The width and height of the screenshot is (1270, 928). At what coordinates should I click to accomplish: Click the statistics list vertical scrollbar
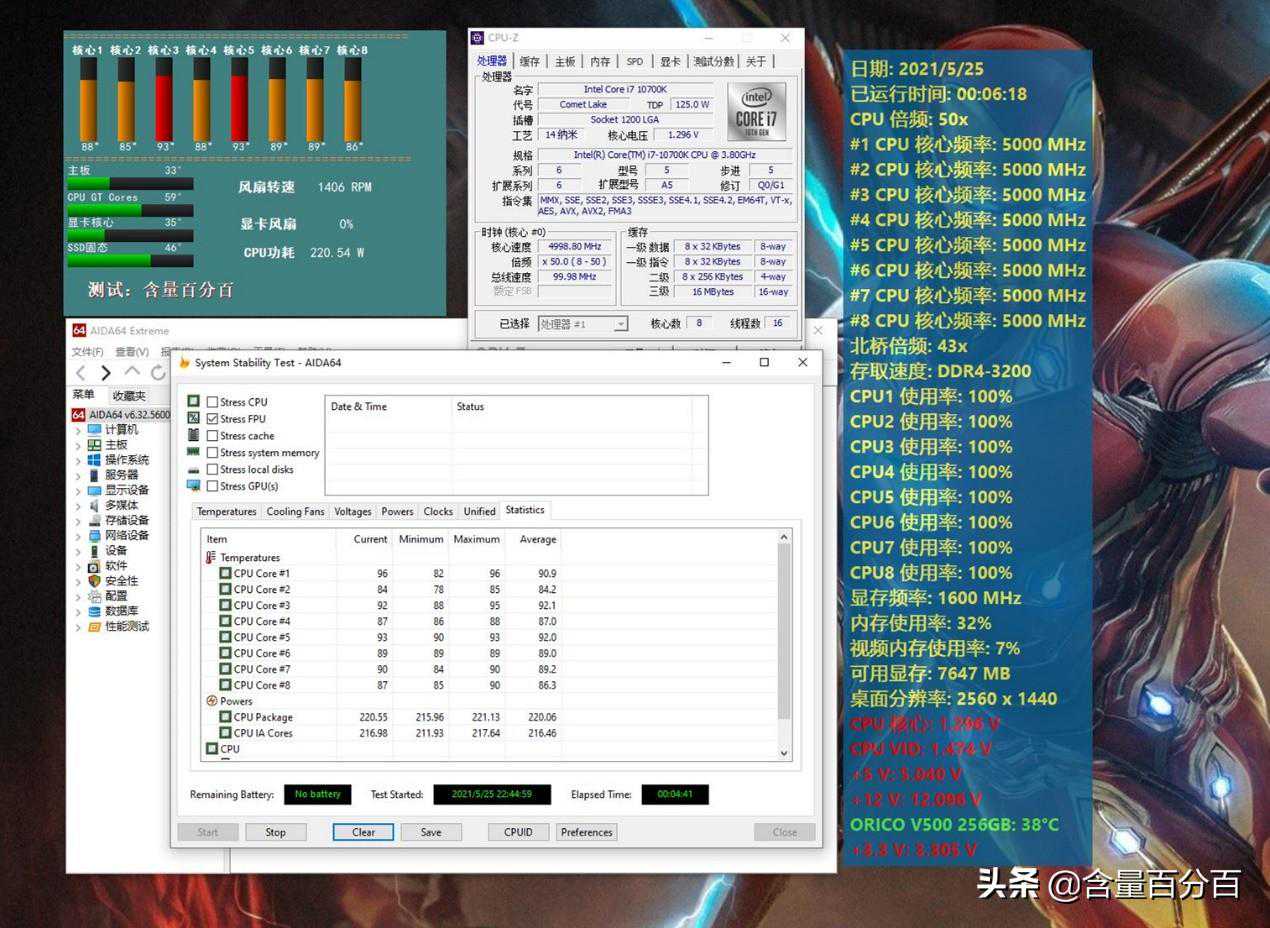click(784, 640)
